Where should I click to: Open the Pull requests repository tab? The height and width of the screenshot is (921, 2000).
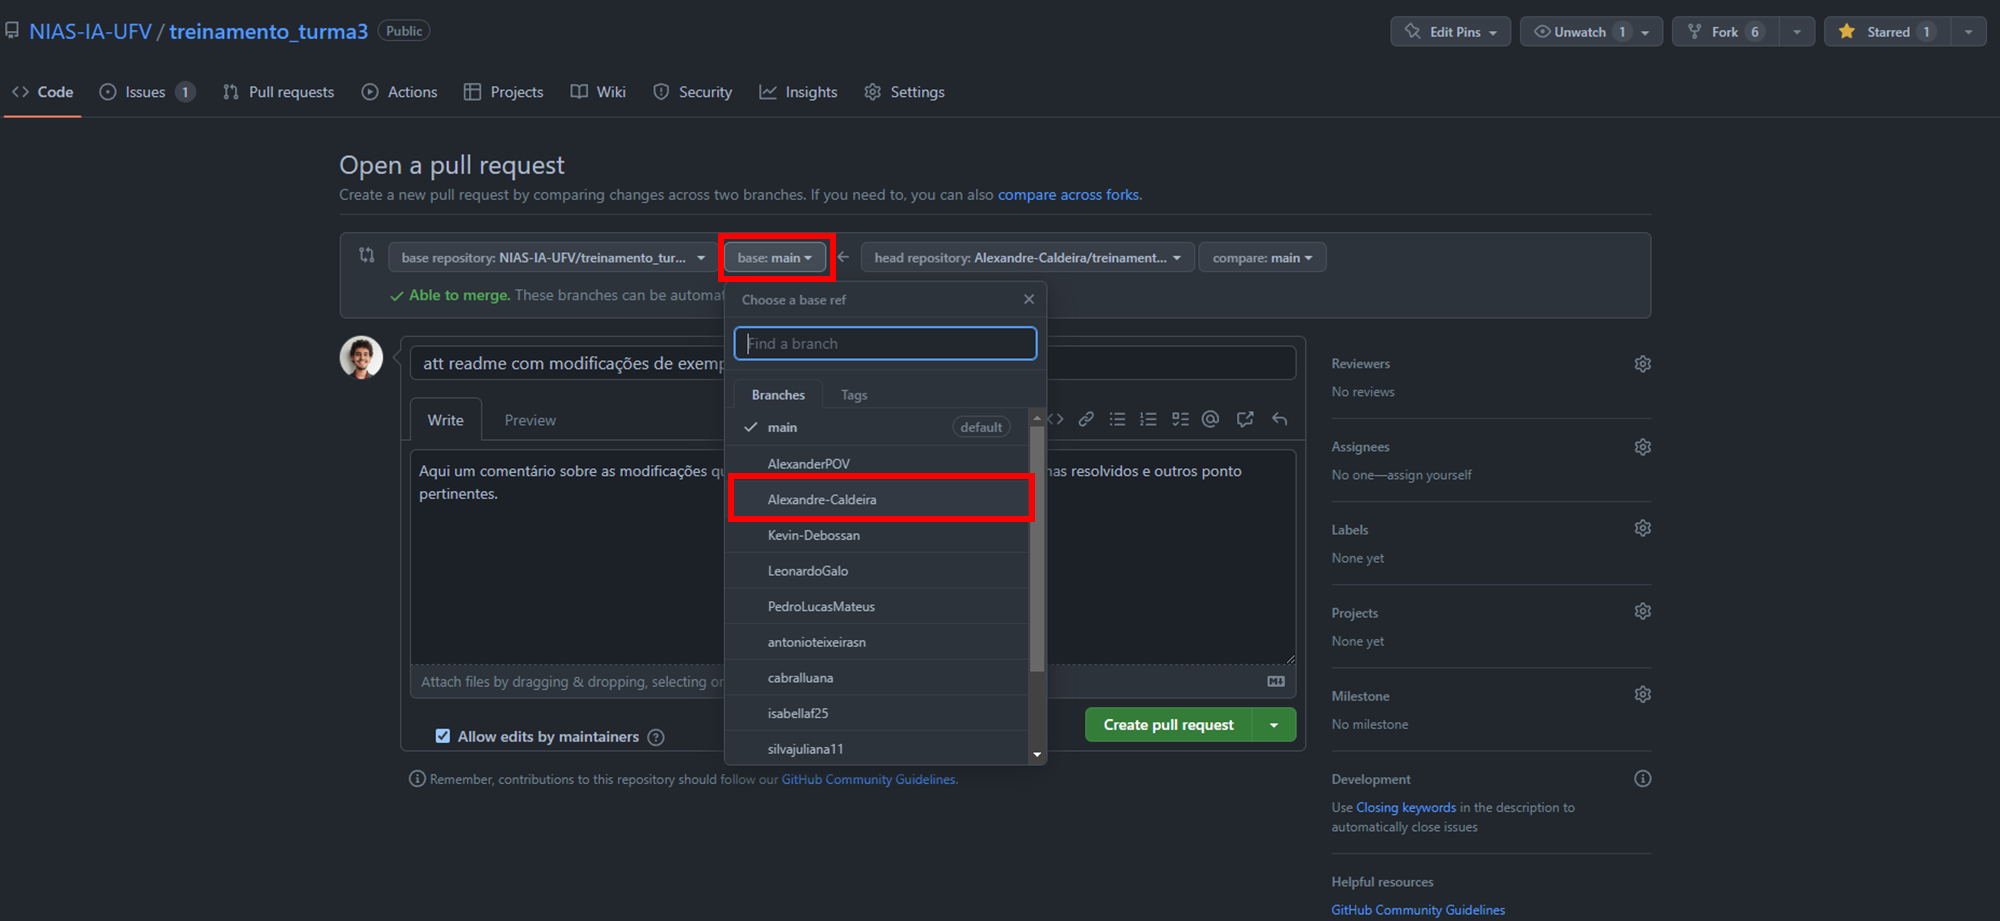(278, 92)
